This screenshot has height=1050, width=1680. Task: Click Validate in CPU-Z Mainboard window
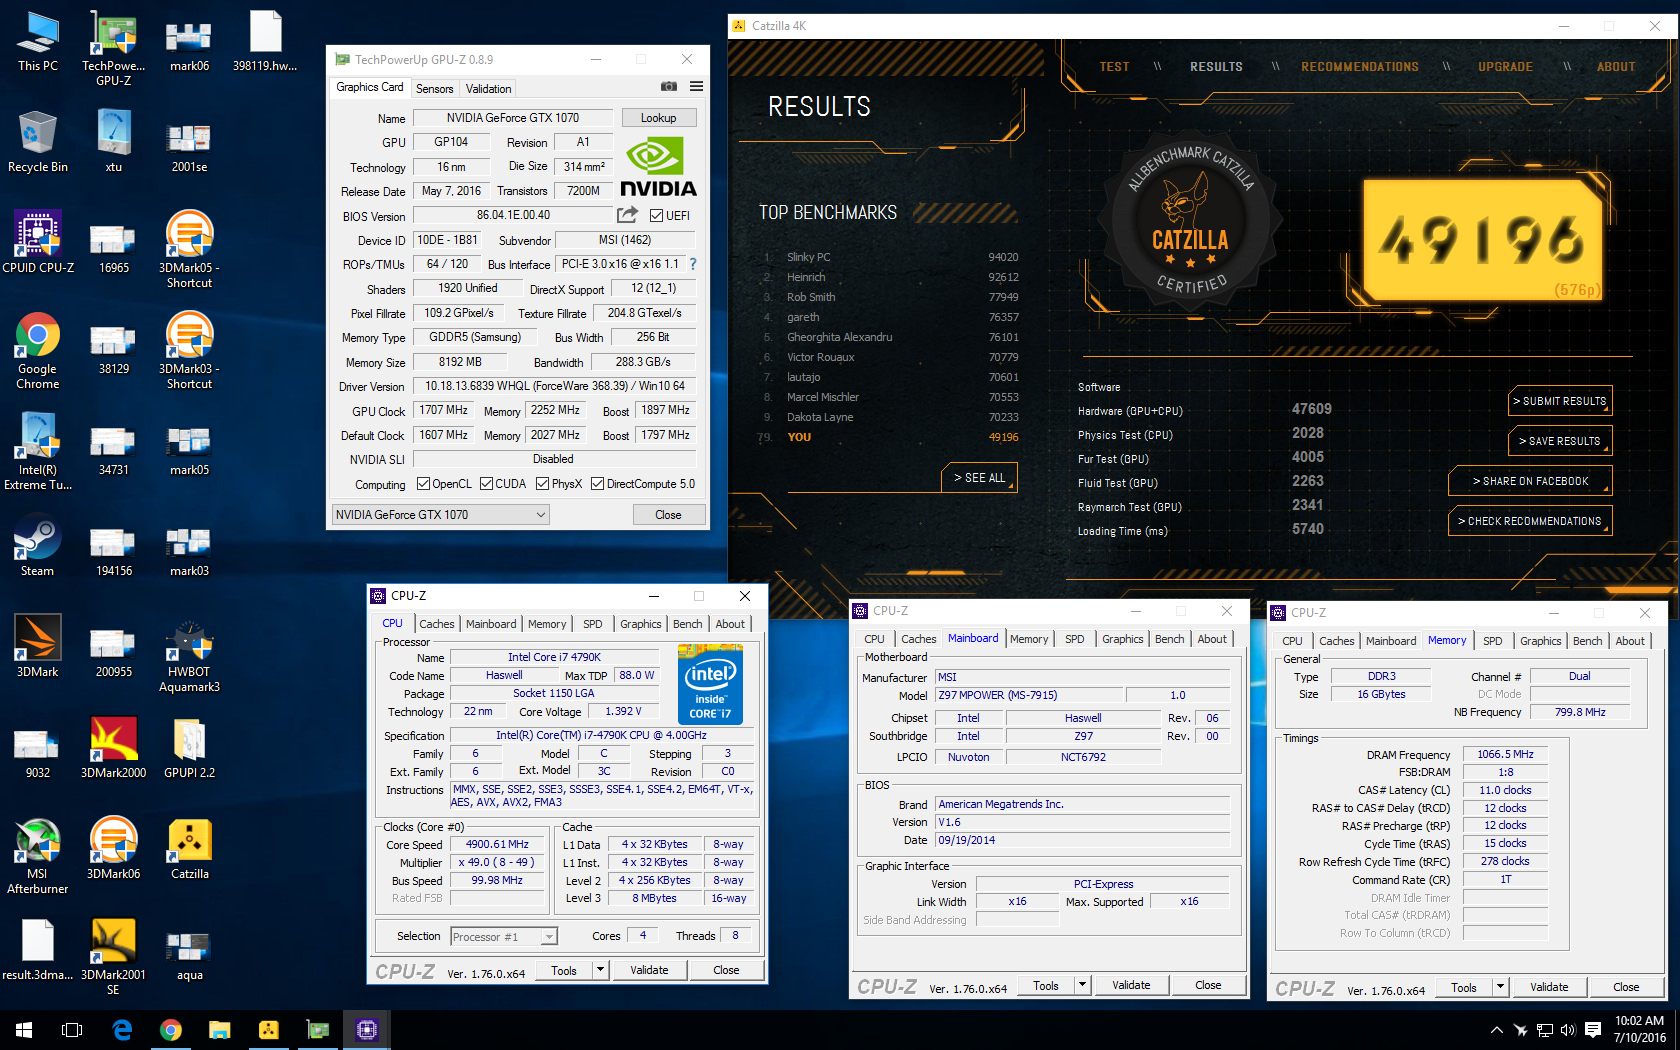coord(1131,985)
